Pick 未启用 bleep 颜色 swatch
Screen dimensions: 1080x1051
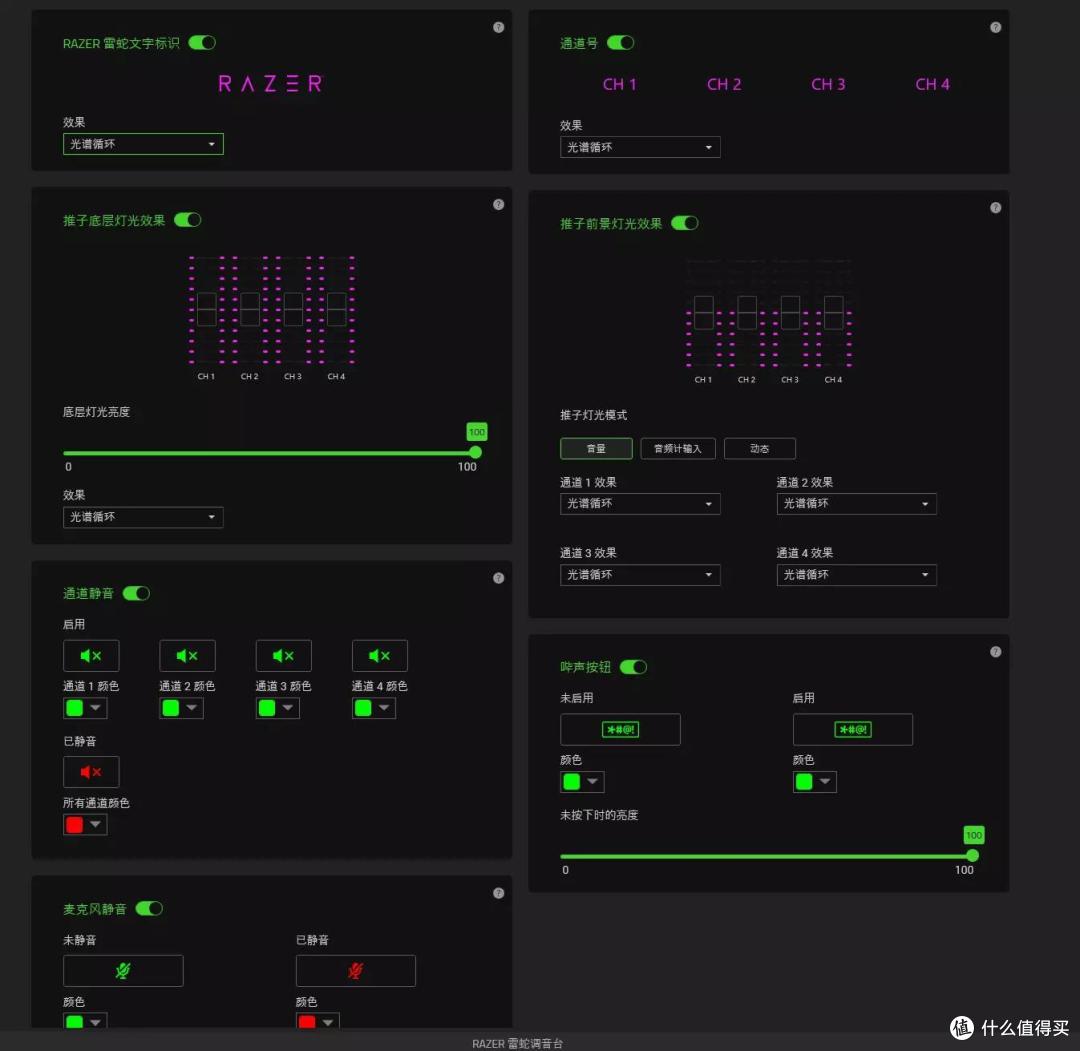pos(572,782)
